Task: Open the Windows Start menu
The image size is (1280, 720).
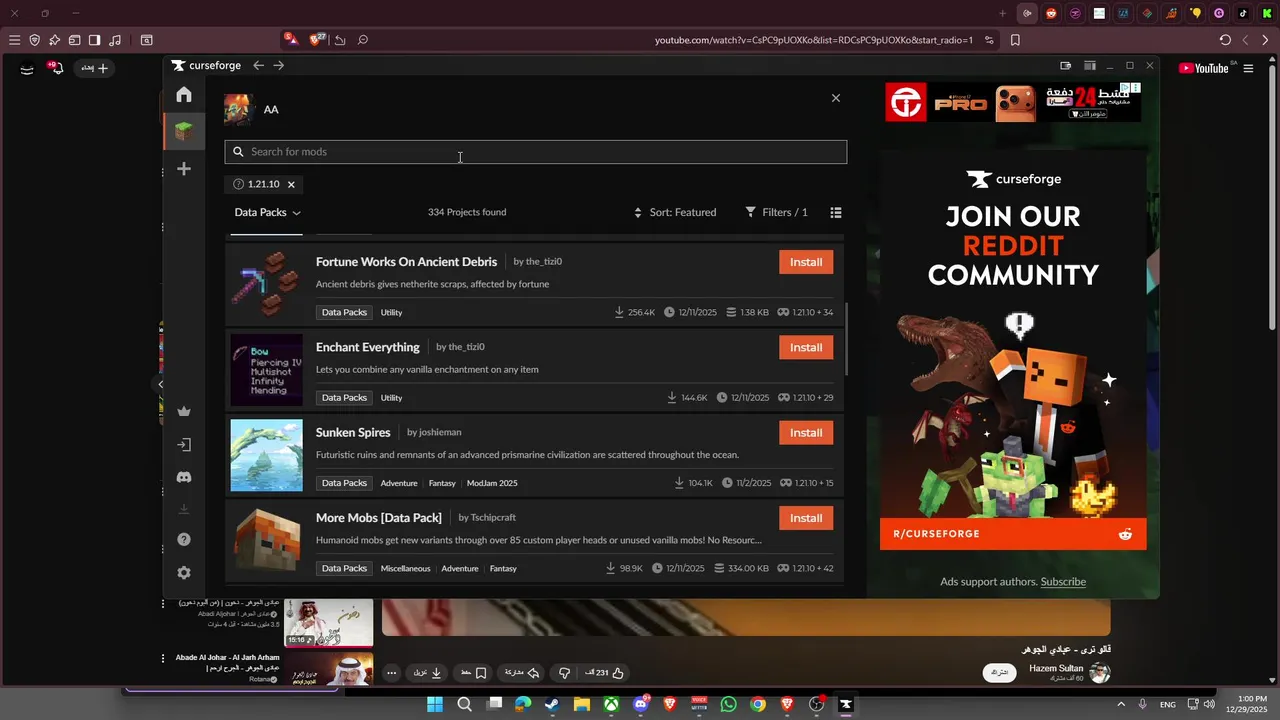Action: pyautogui.click(x=435, y=704)
